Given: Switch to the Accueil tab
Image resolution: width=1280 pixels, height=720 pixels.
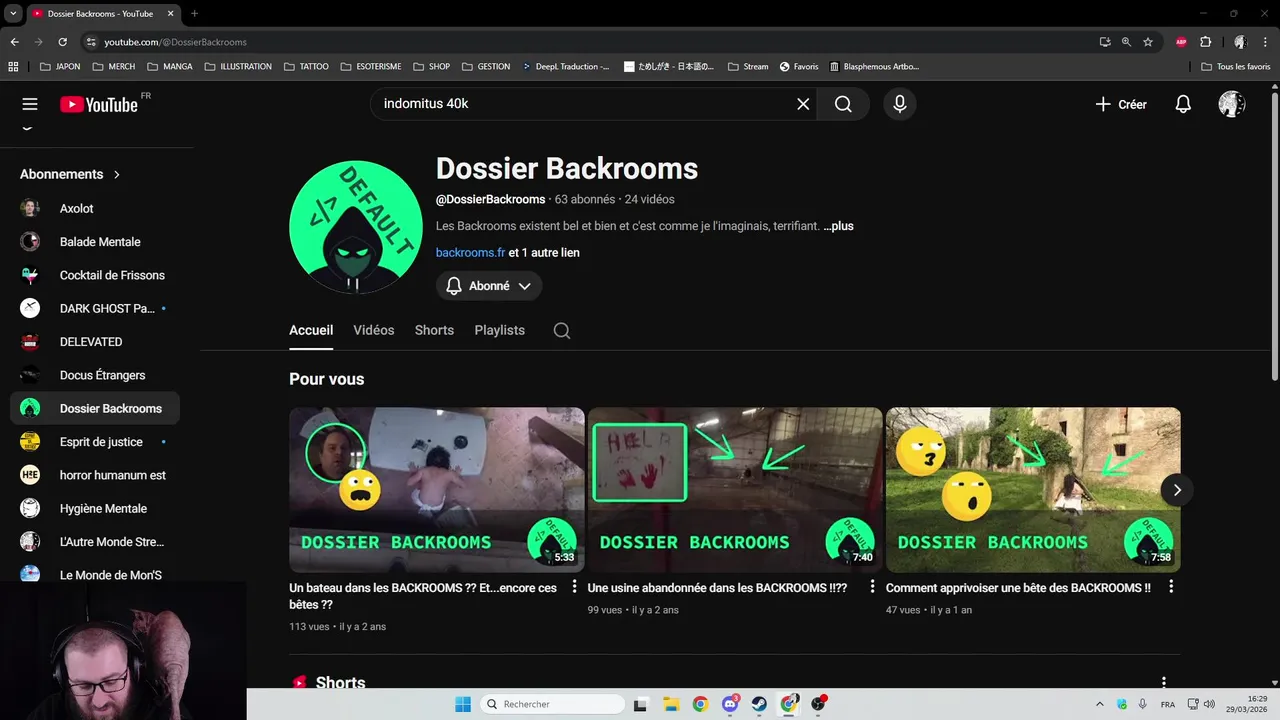Looking at the screenshot, I should 311,330.
